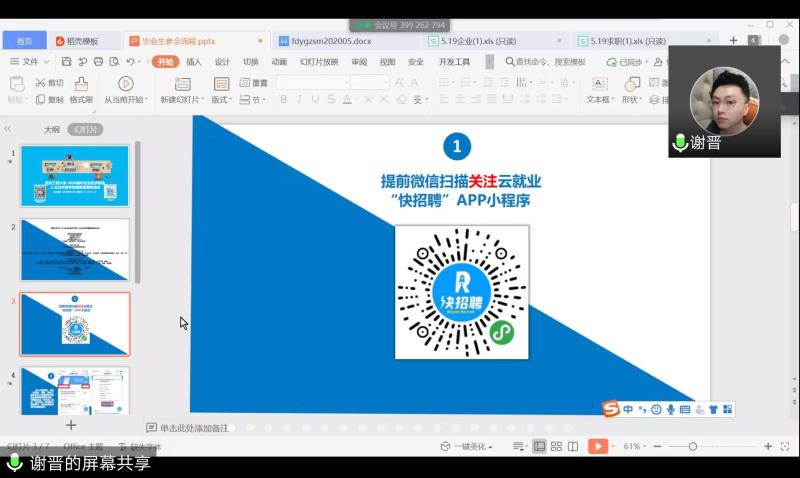Insert a Text Box (文本框)
The image size is (800, 478).
pos(599,90)
